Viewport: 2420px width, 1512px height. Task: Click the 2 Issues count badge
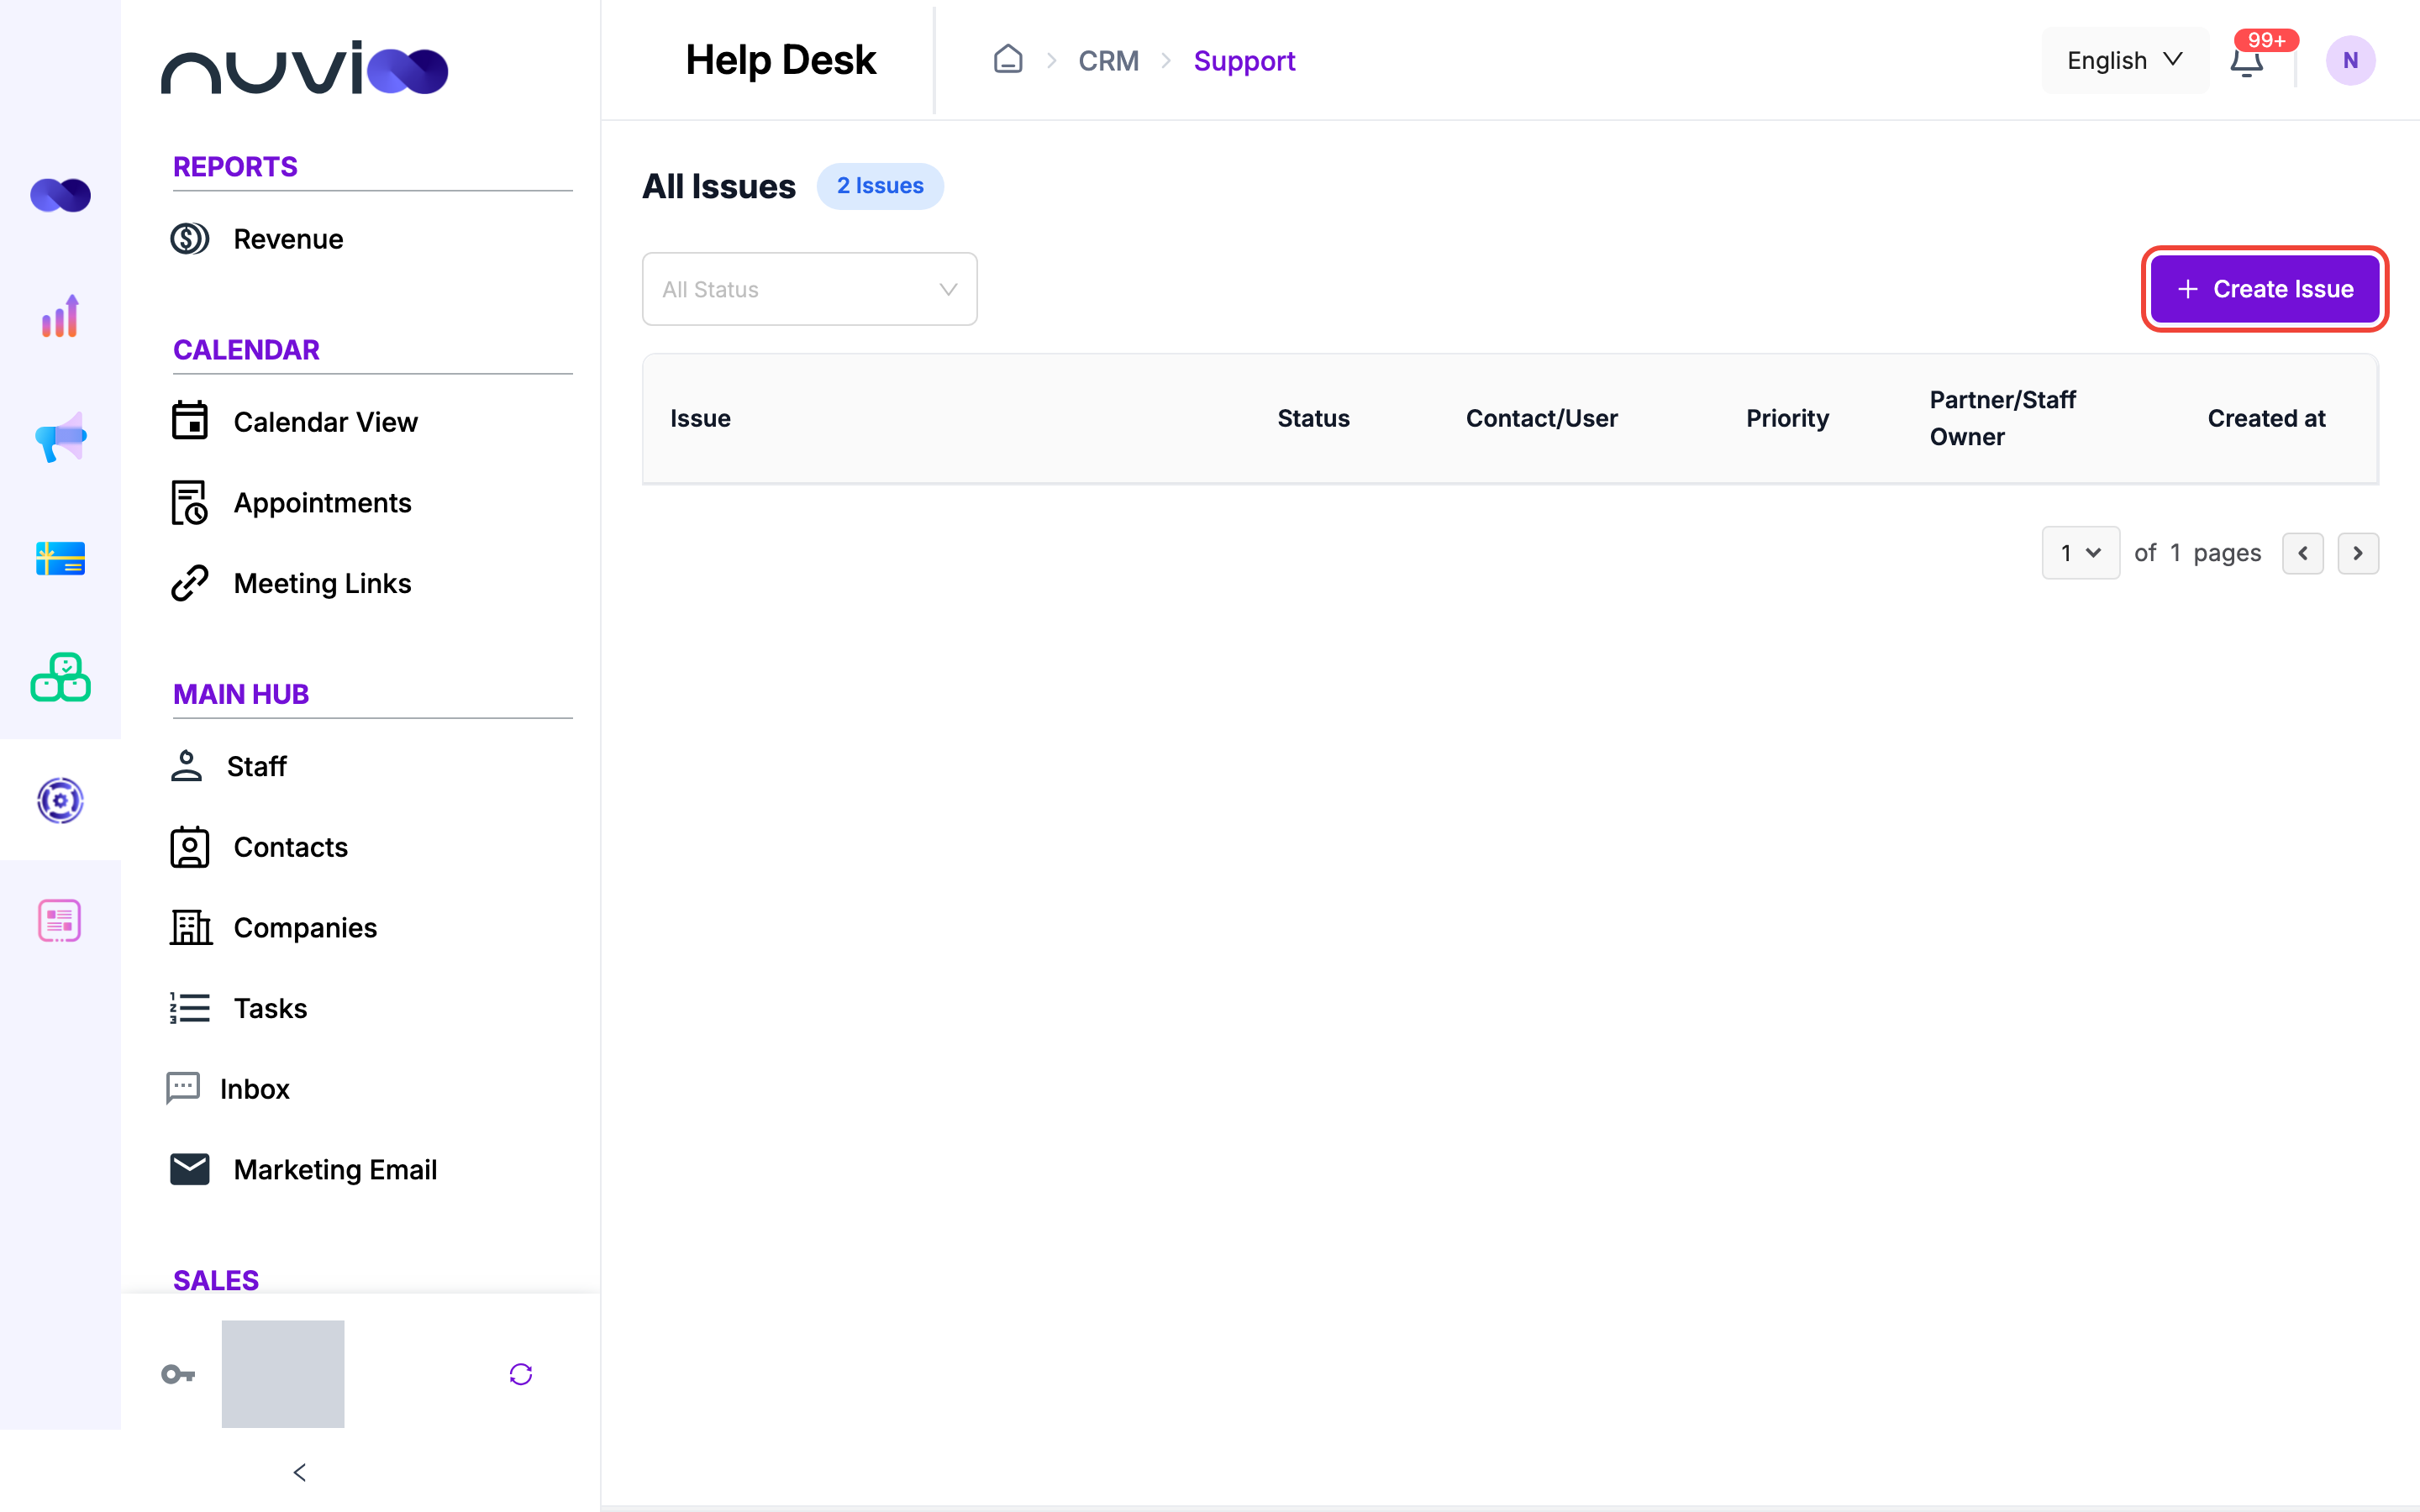coord(880,186)
